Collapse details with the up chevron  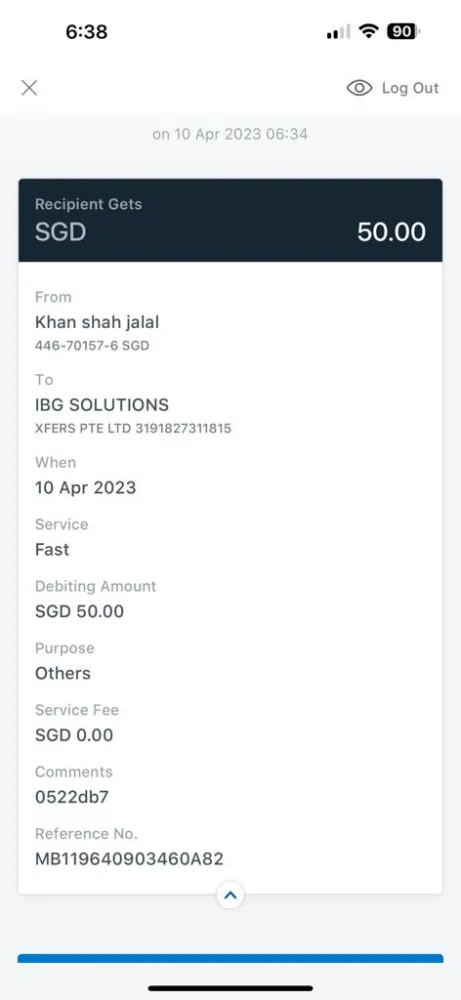click(x=230, y=895)
